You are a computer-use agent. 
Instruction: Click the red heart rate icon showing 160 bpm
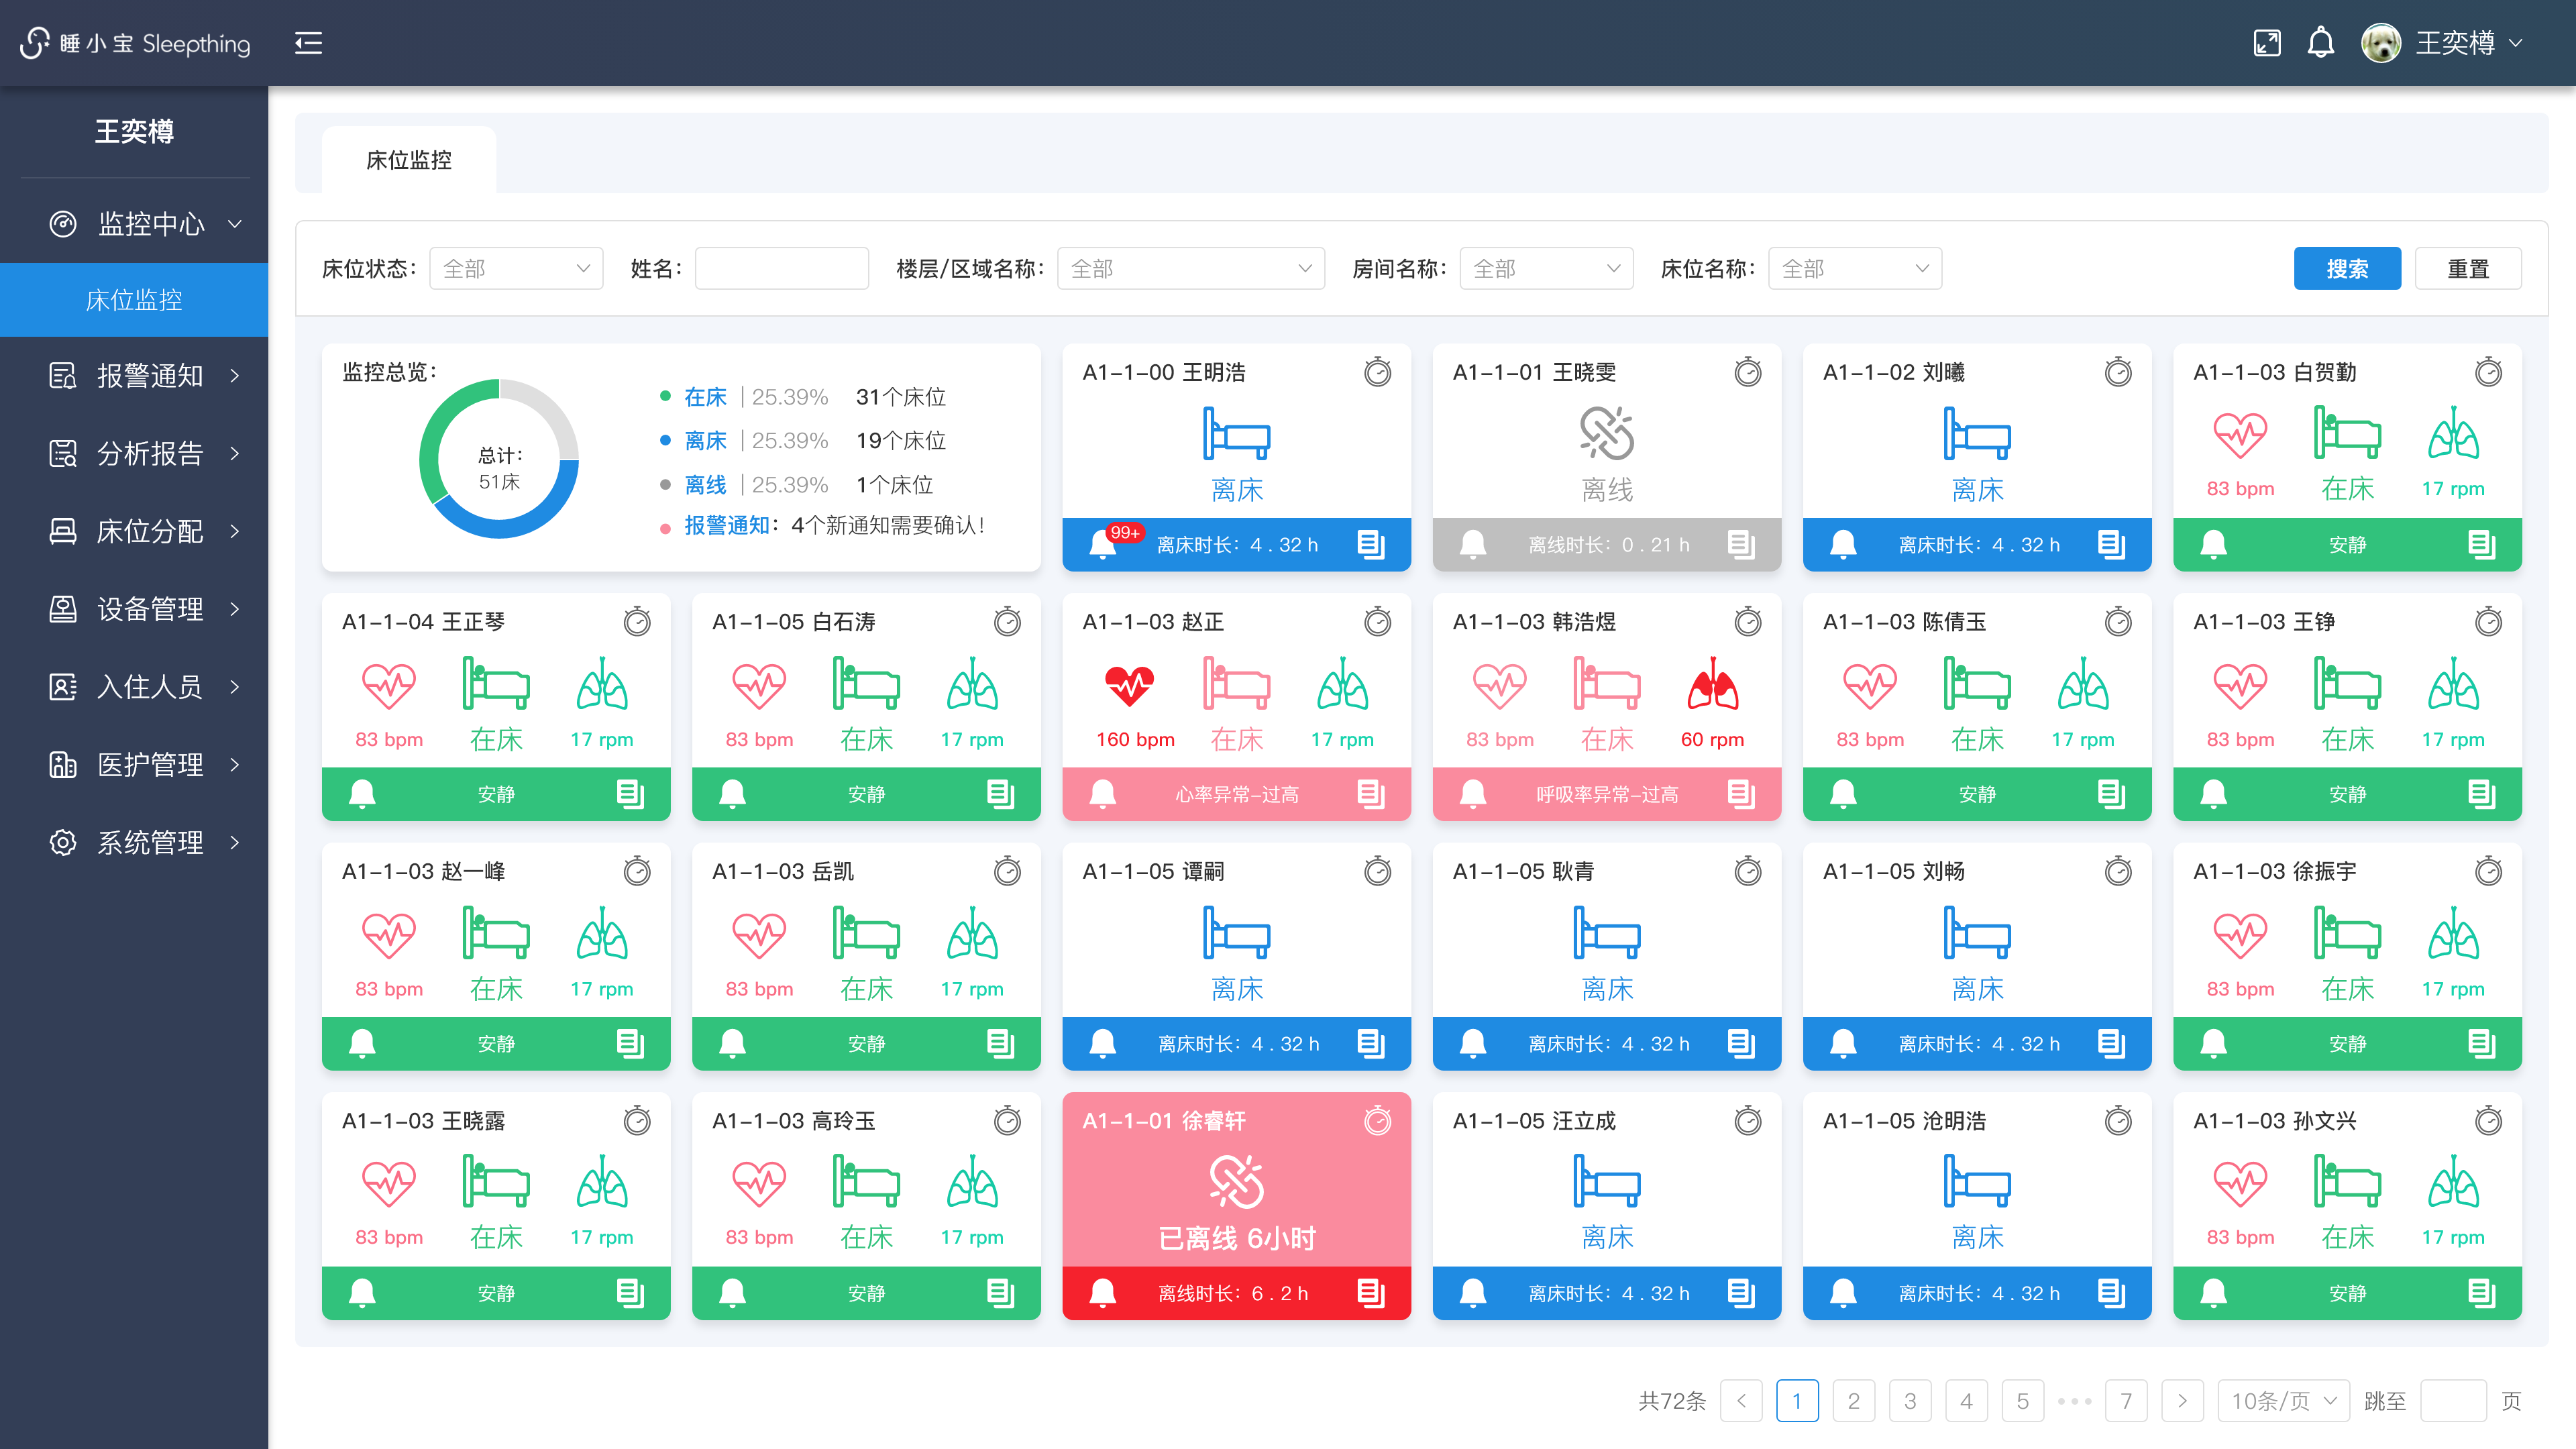coord(1130,687)
